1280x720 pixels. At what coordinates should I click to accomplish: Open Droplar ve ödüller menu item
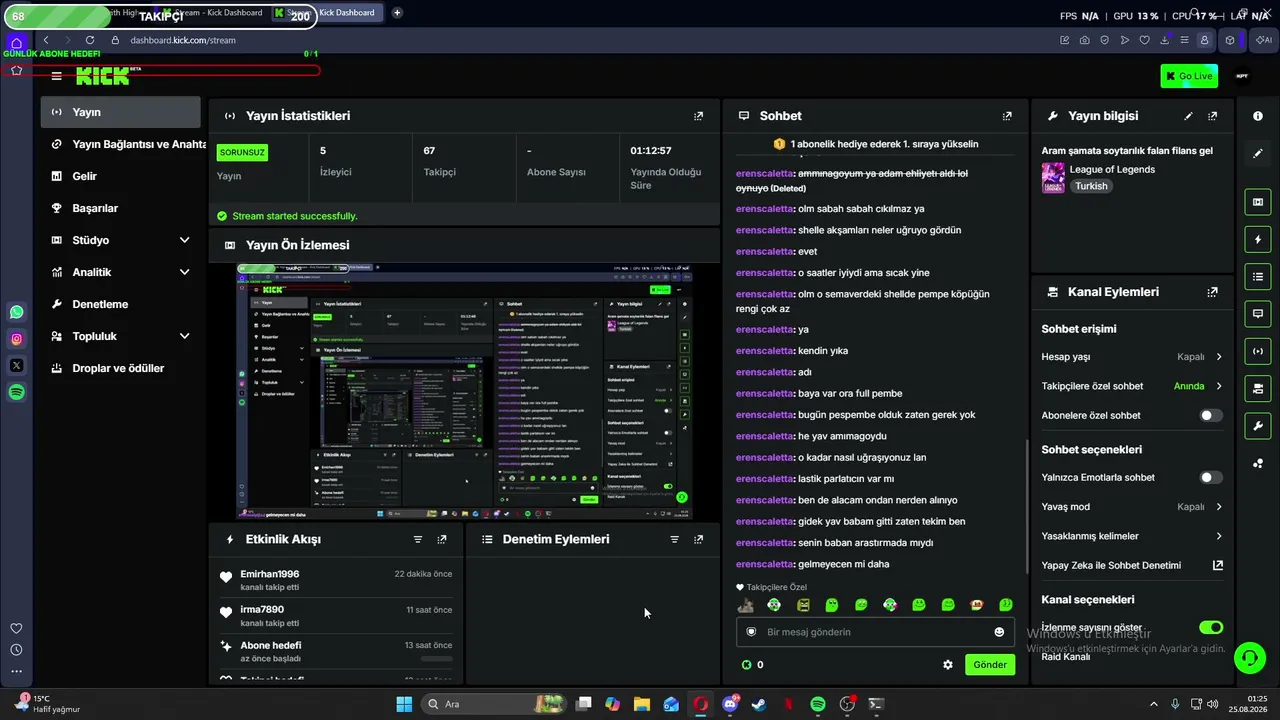pyautogui.click(x=121, y=368)
